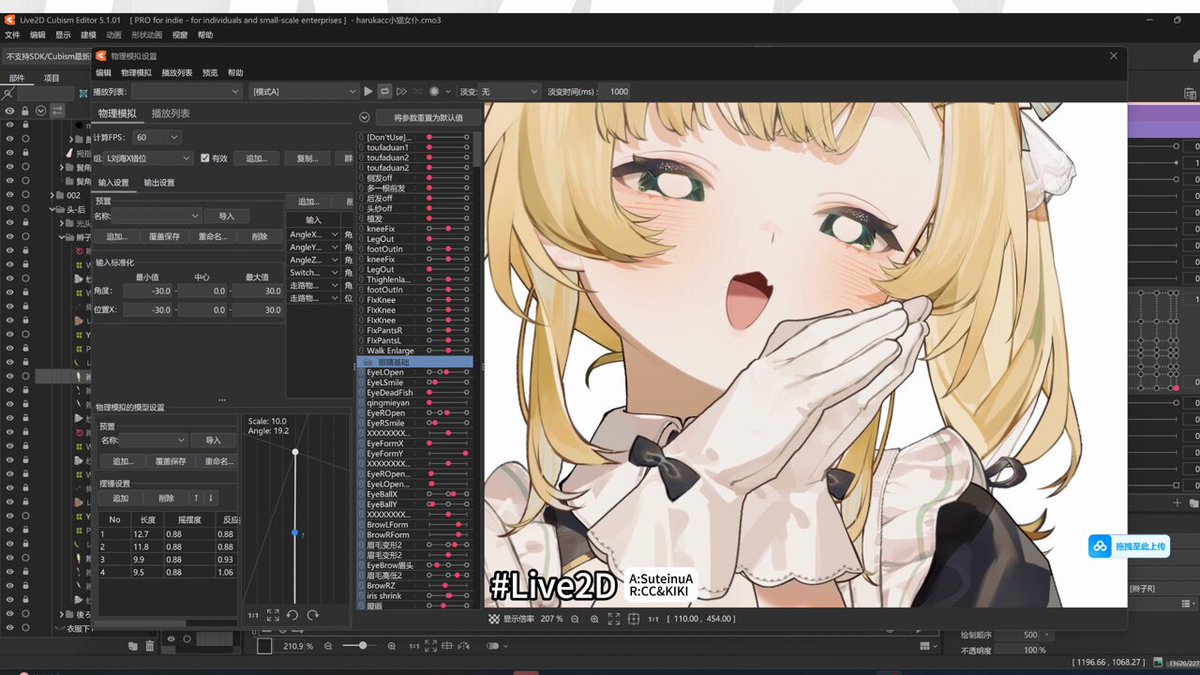Click 削除 in pendulum settings
Viewport: 1200px width, 675px height.
[166, 498]
